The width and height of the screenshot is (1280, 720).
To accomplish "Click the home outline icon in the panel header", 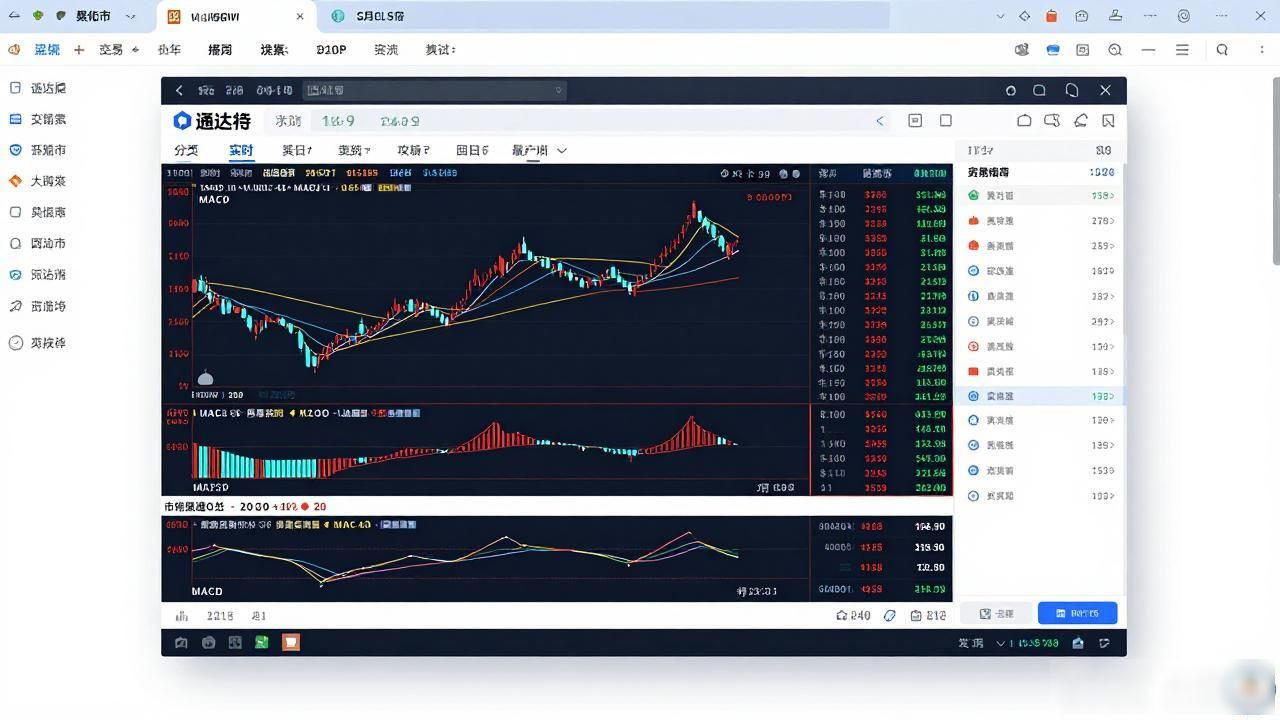I will (x=1024, y=121).
